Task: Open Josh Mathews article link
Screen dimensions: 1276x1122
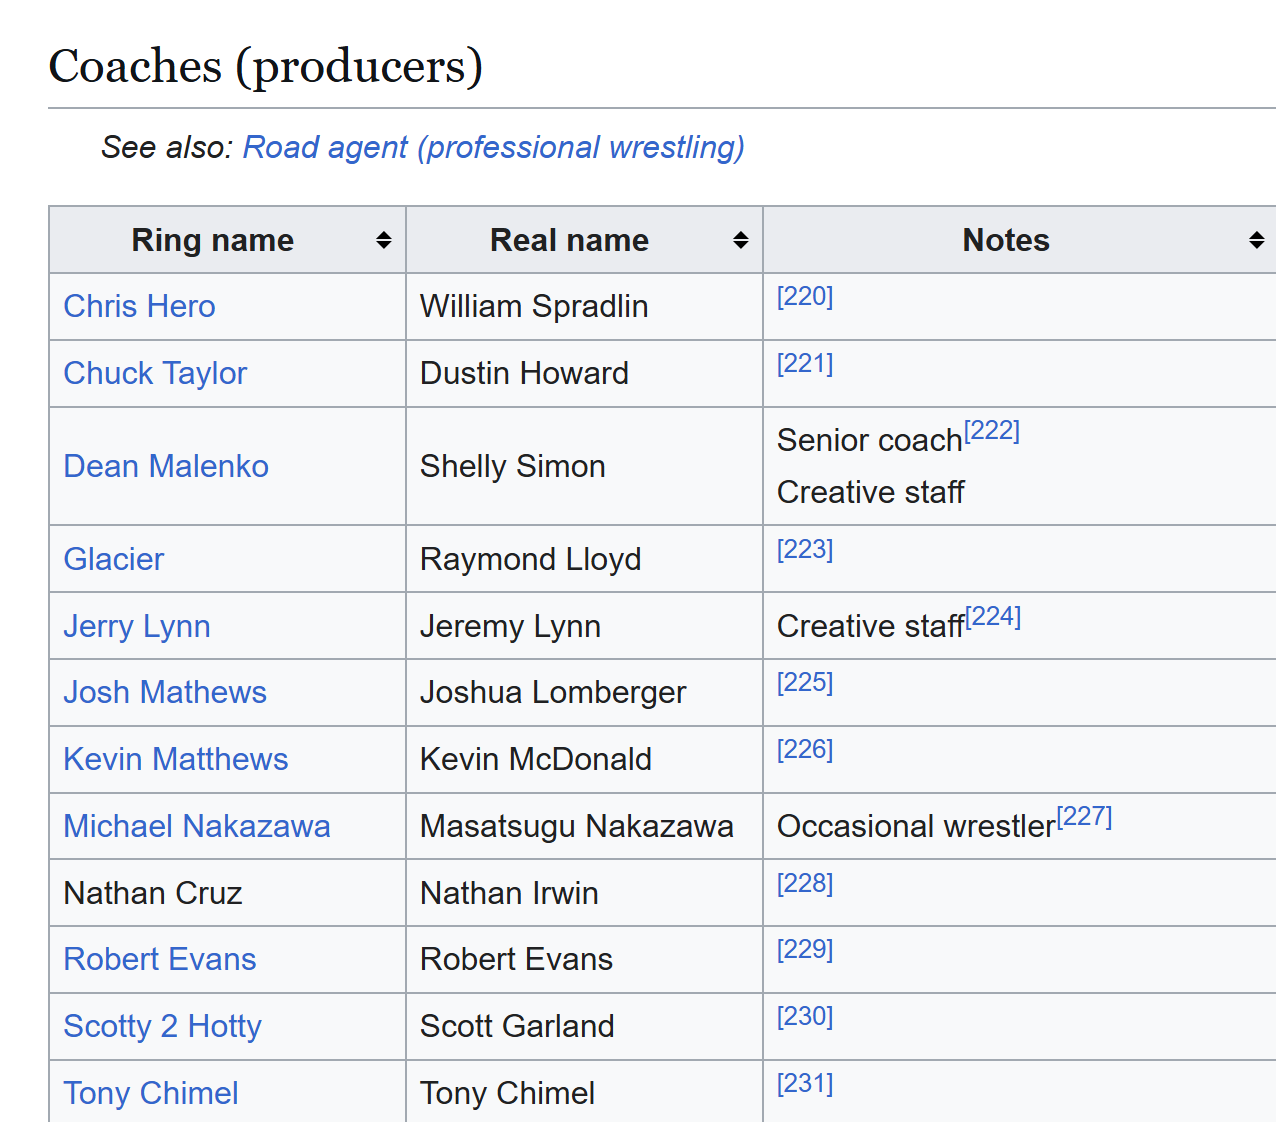Action: click(x=165, y=692)
